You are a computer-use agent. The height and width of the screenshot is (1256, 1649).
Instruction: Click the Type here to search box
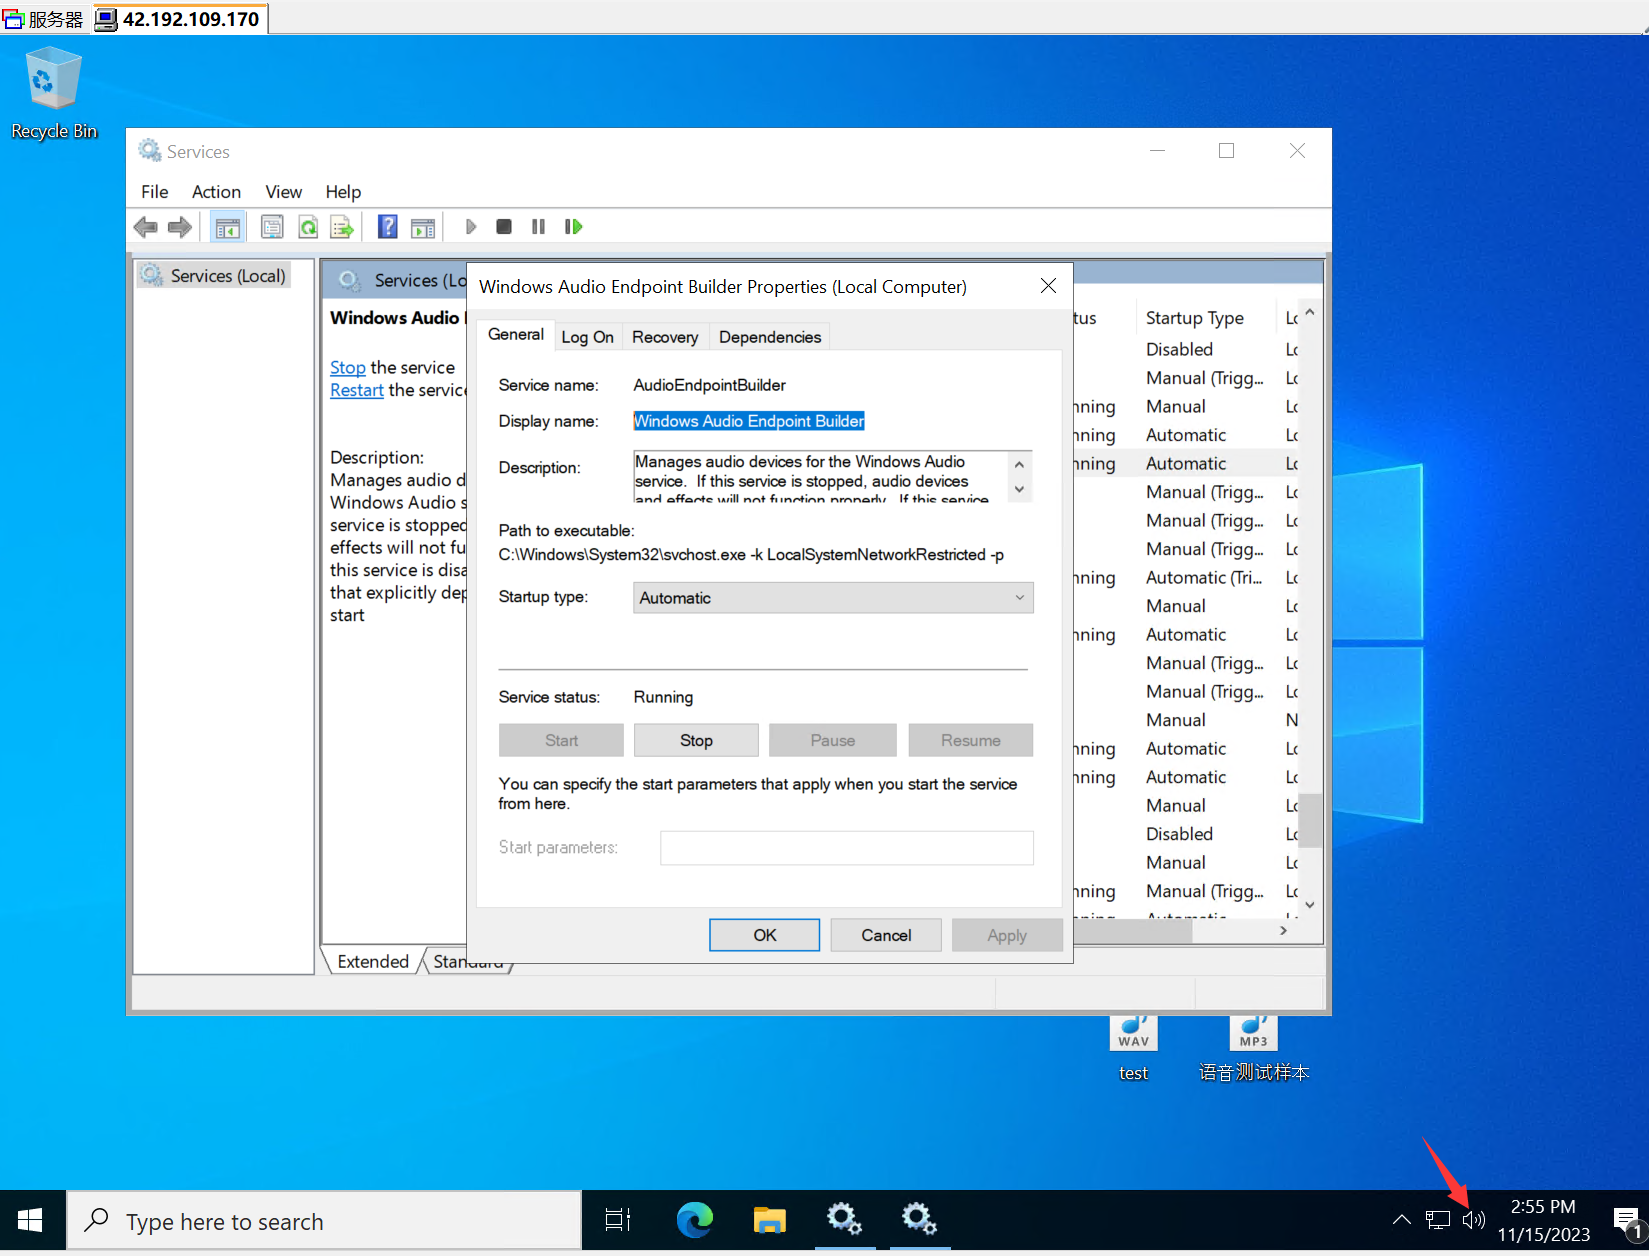[x=324, y=1221]
